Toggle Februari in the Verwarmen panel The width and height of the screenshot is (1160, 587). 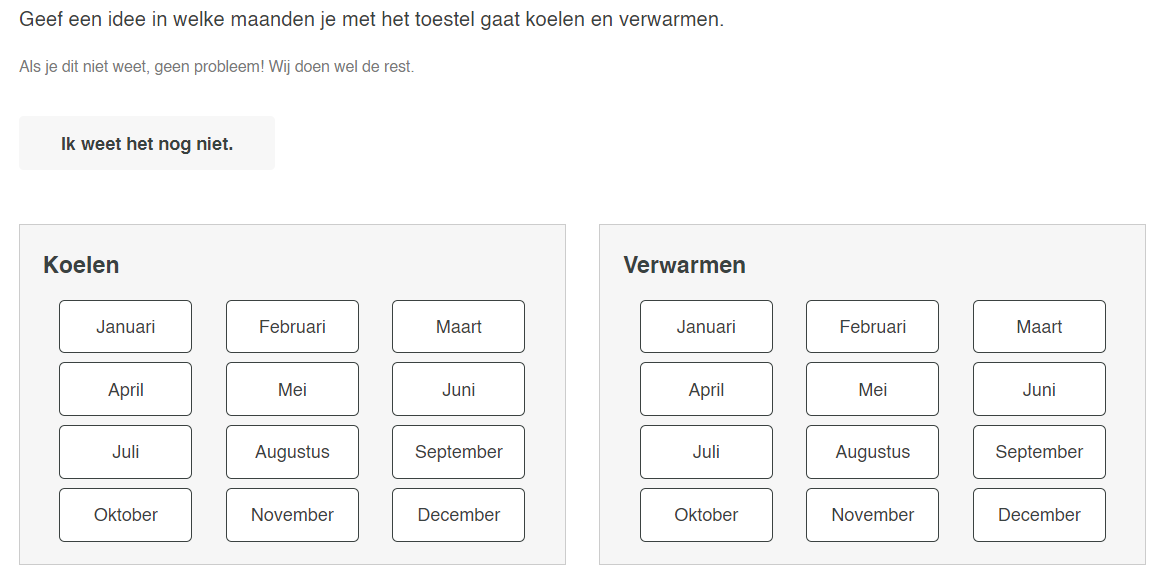coord(872,327)
